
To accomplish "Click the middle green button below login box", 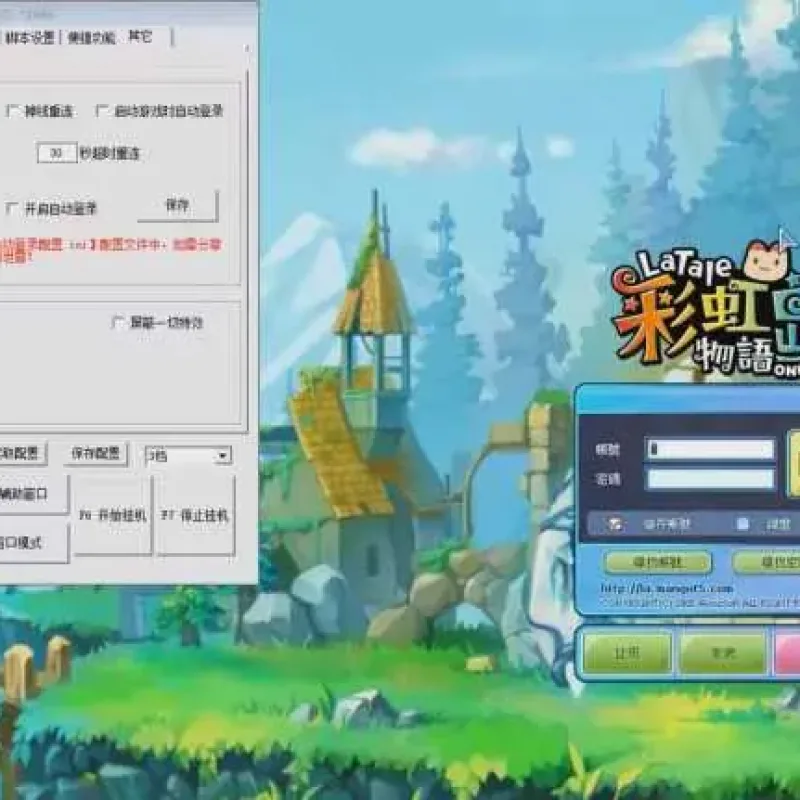I will click(722, 652).
